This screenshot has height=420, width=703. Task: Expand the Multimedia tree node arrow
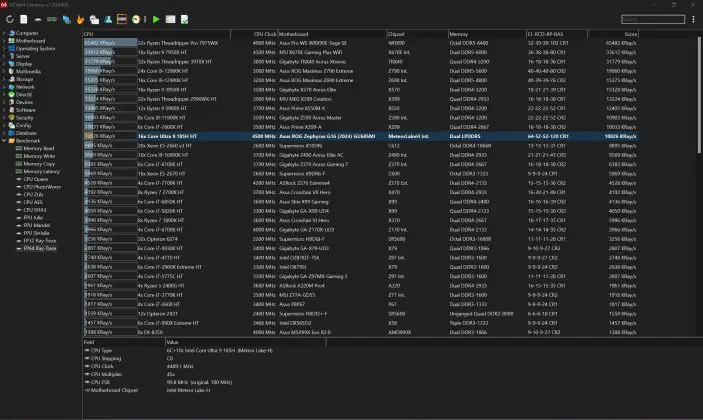(4, 71)
